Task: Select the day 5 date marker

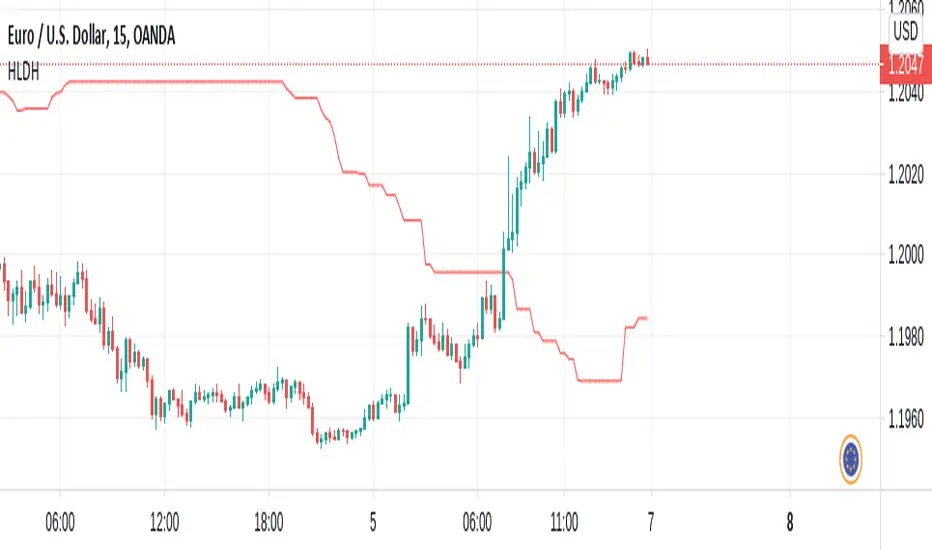Action: [x=372, y=521]
